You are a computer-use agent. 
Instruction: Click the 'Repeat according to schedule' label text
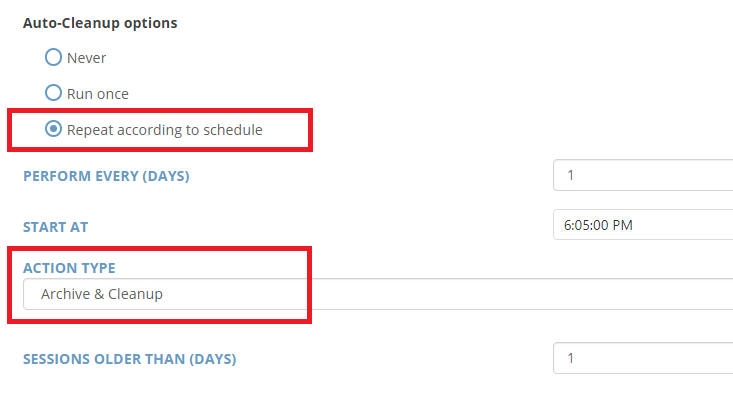click(165, 130)
